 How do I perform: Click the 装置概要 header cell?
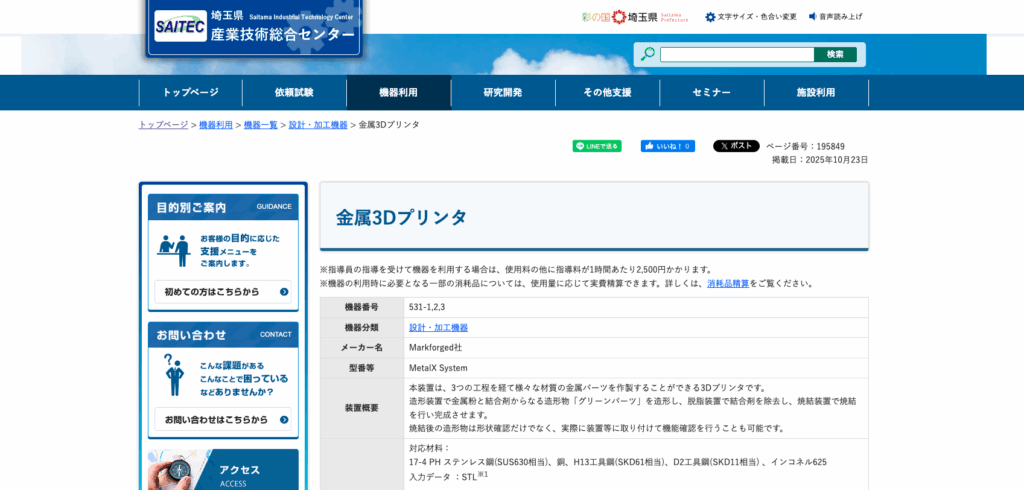click(x=362, y=408)
